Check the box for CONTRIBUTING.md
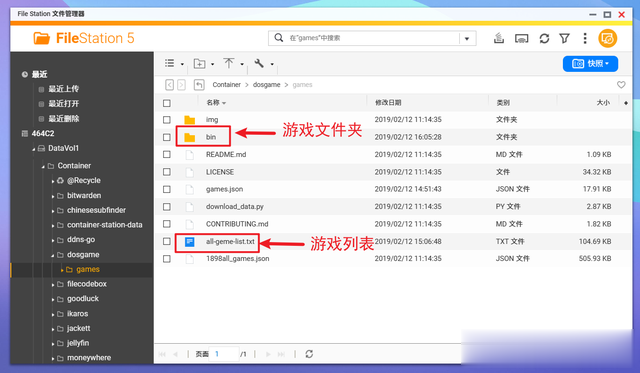Viewport: 640px width, 373px height. [x=167, y=224]
